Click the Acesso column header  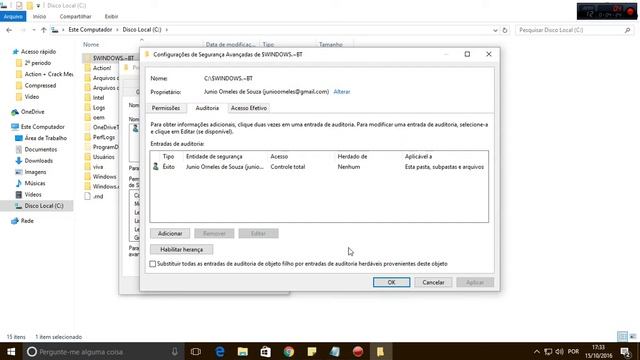click(279, 157)
